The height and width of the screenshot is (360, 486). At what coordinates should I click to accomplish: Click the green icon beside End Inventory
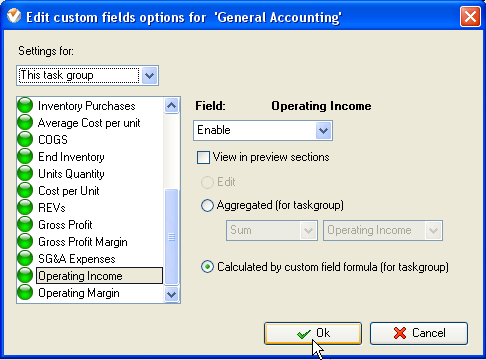point(25,156)
